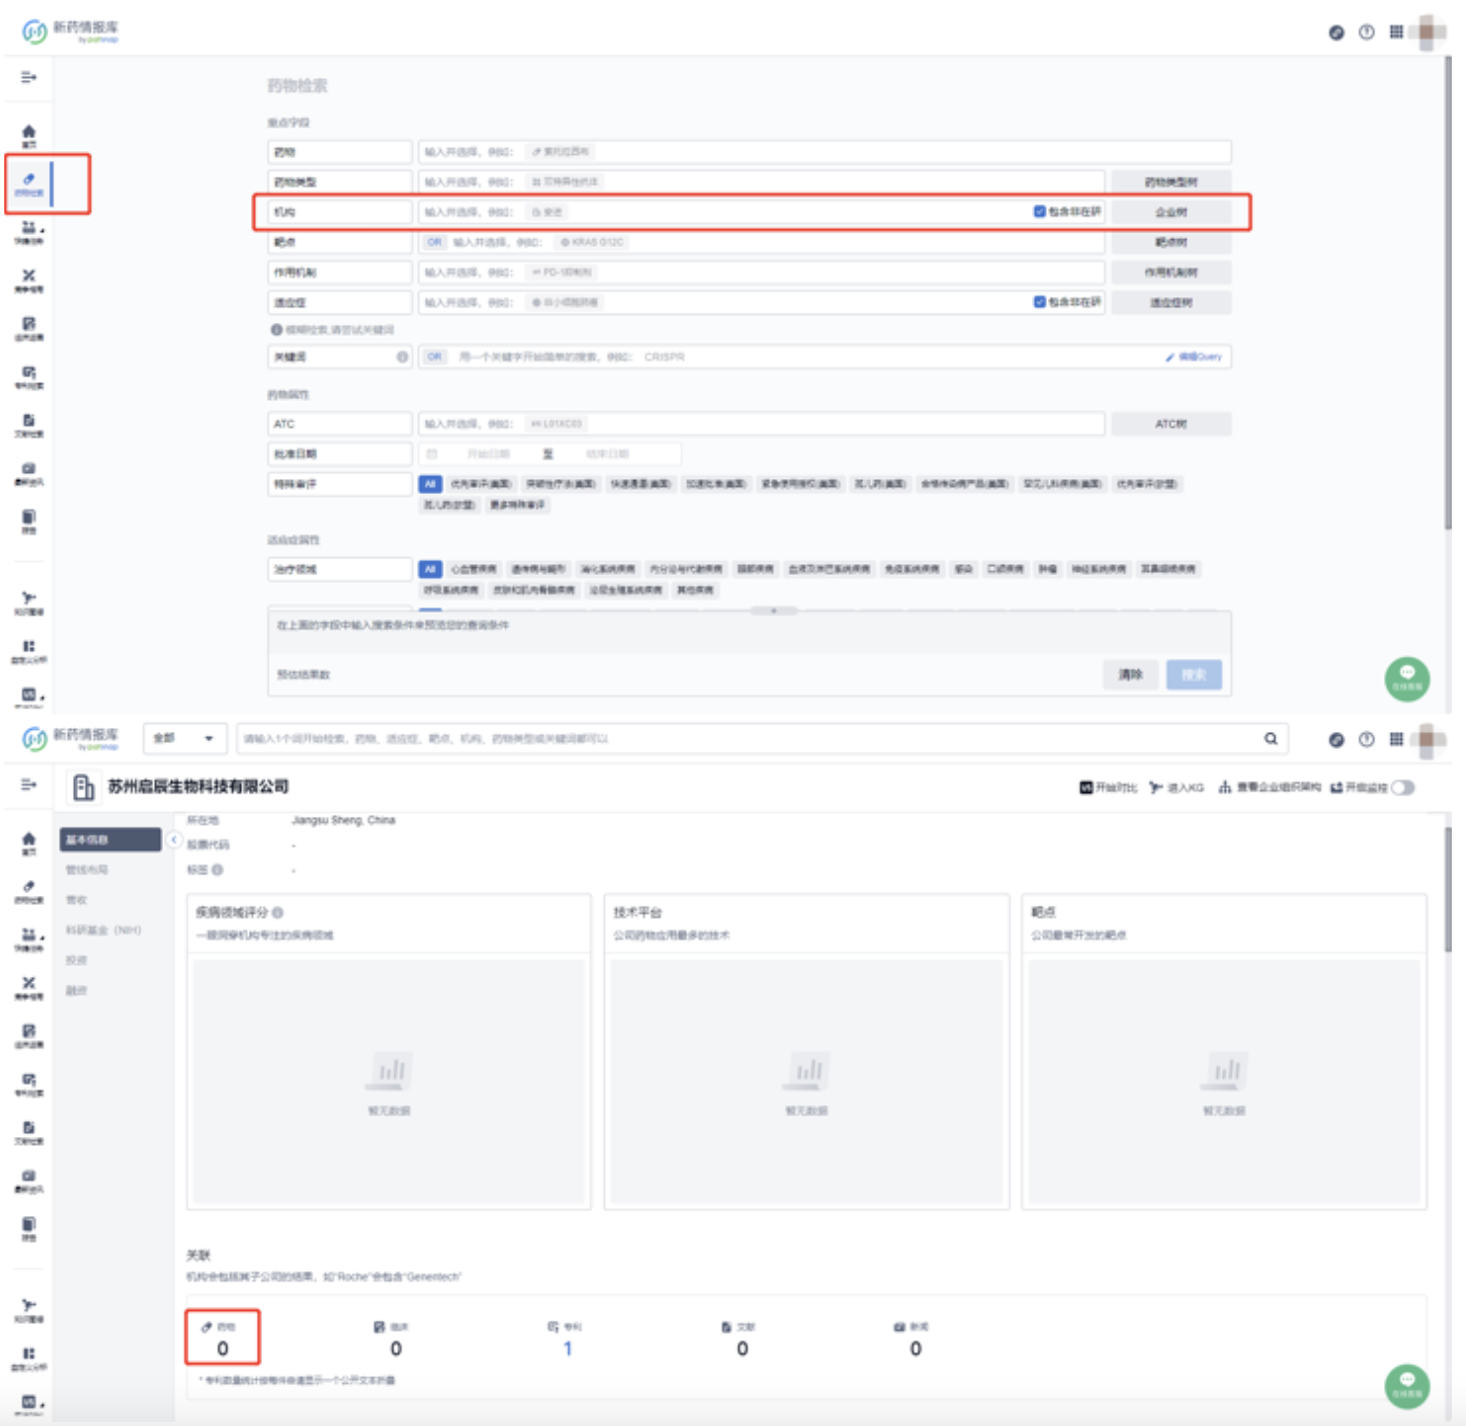Open the 全部 category dropdown in search bar
This screenshot has width=1466, height=1426.
pos(184,739)
